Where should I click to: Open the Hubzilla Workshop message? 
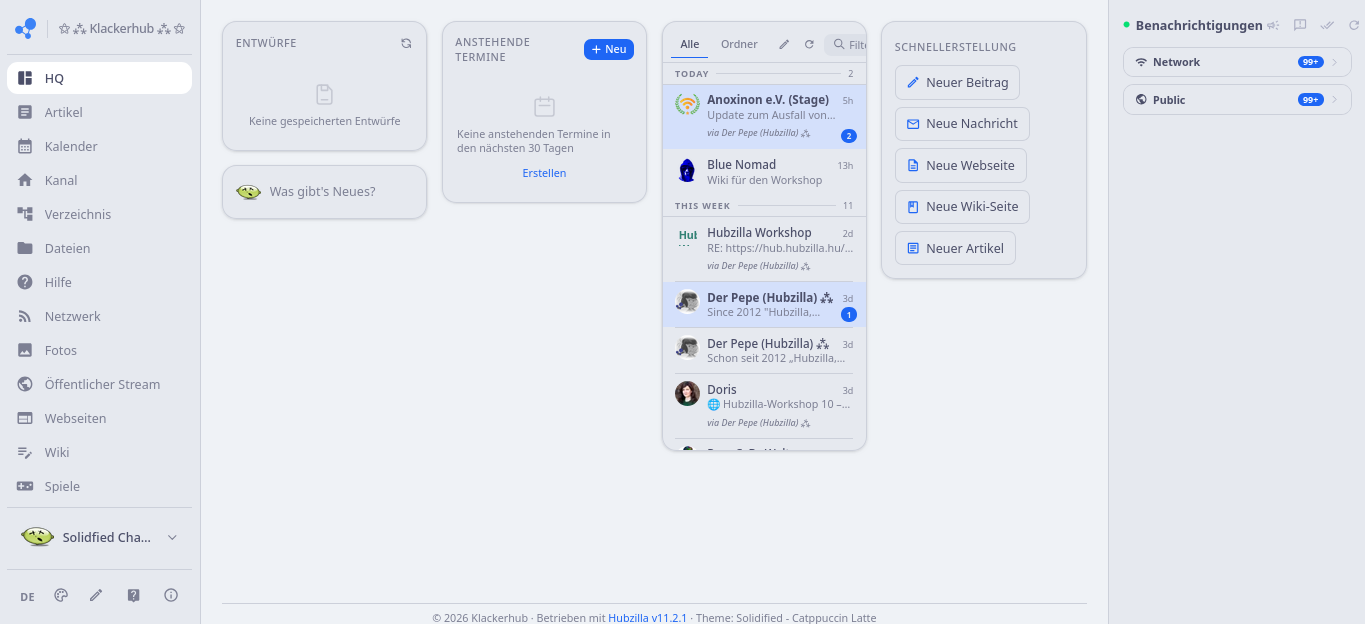[764, 249]
